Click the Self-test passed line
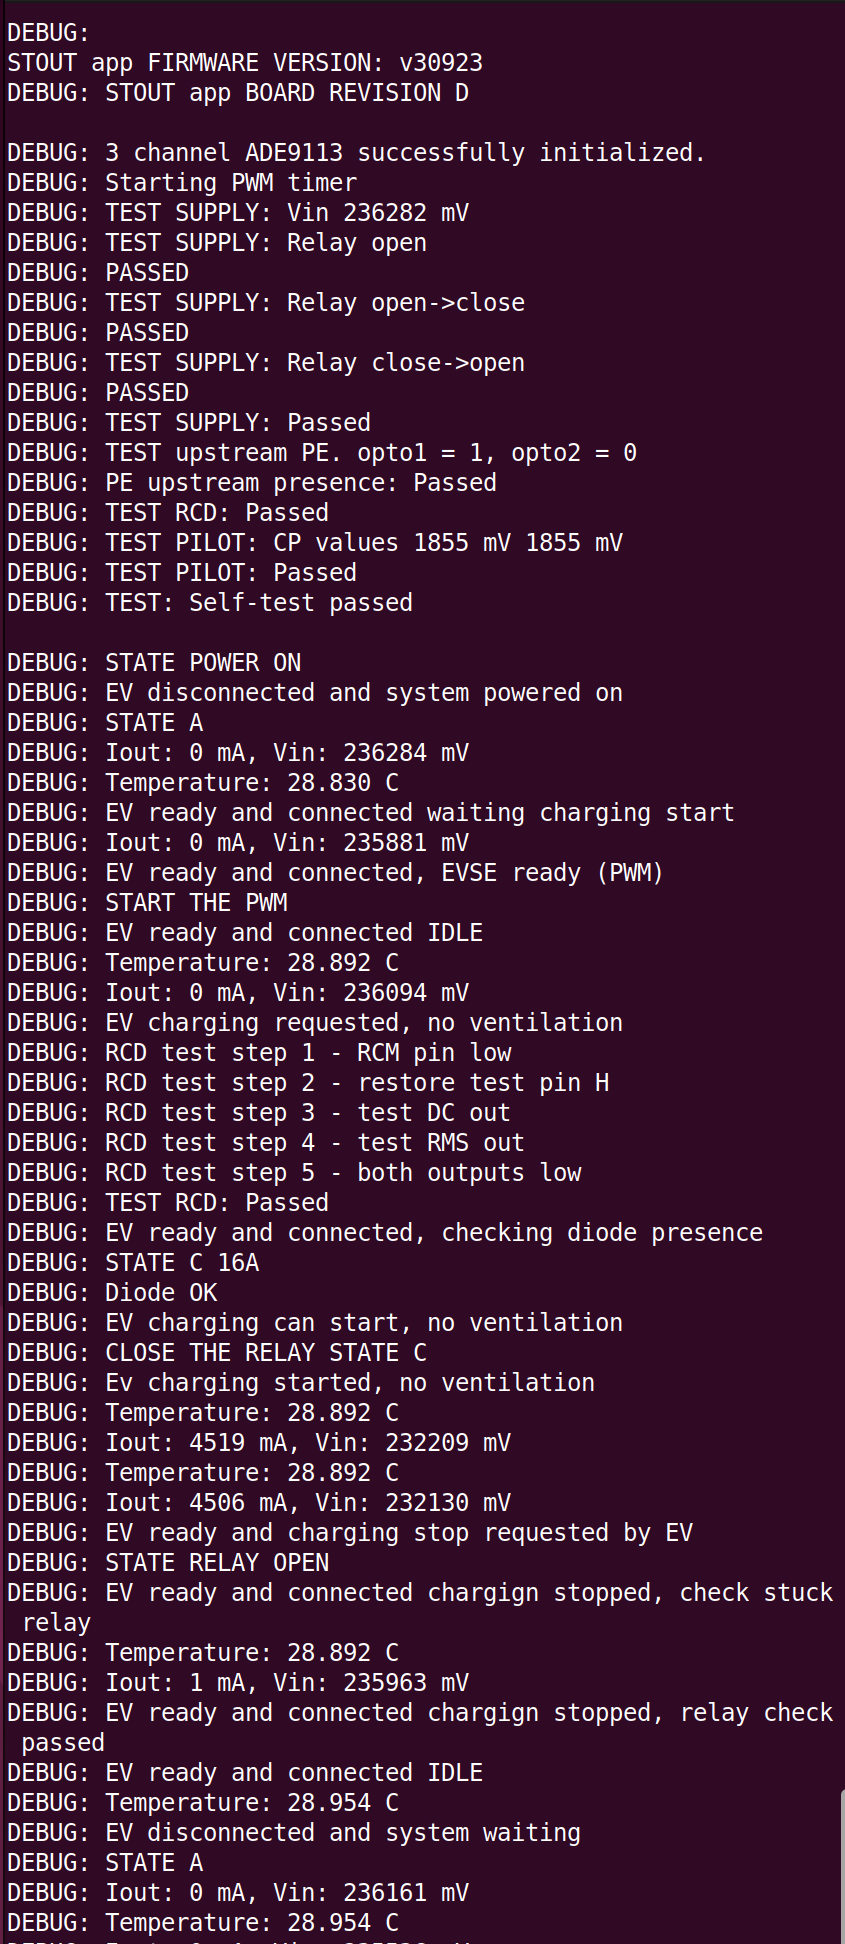This screenshot has width=845, height=1944. (209, 603)
